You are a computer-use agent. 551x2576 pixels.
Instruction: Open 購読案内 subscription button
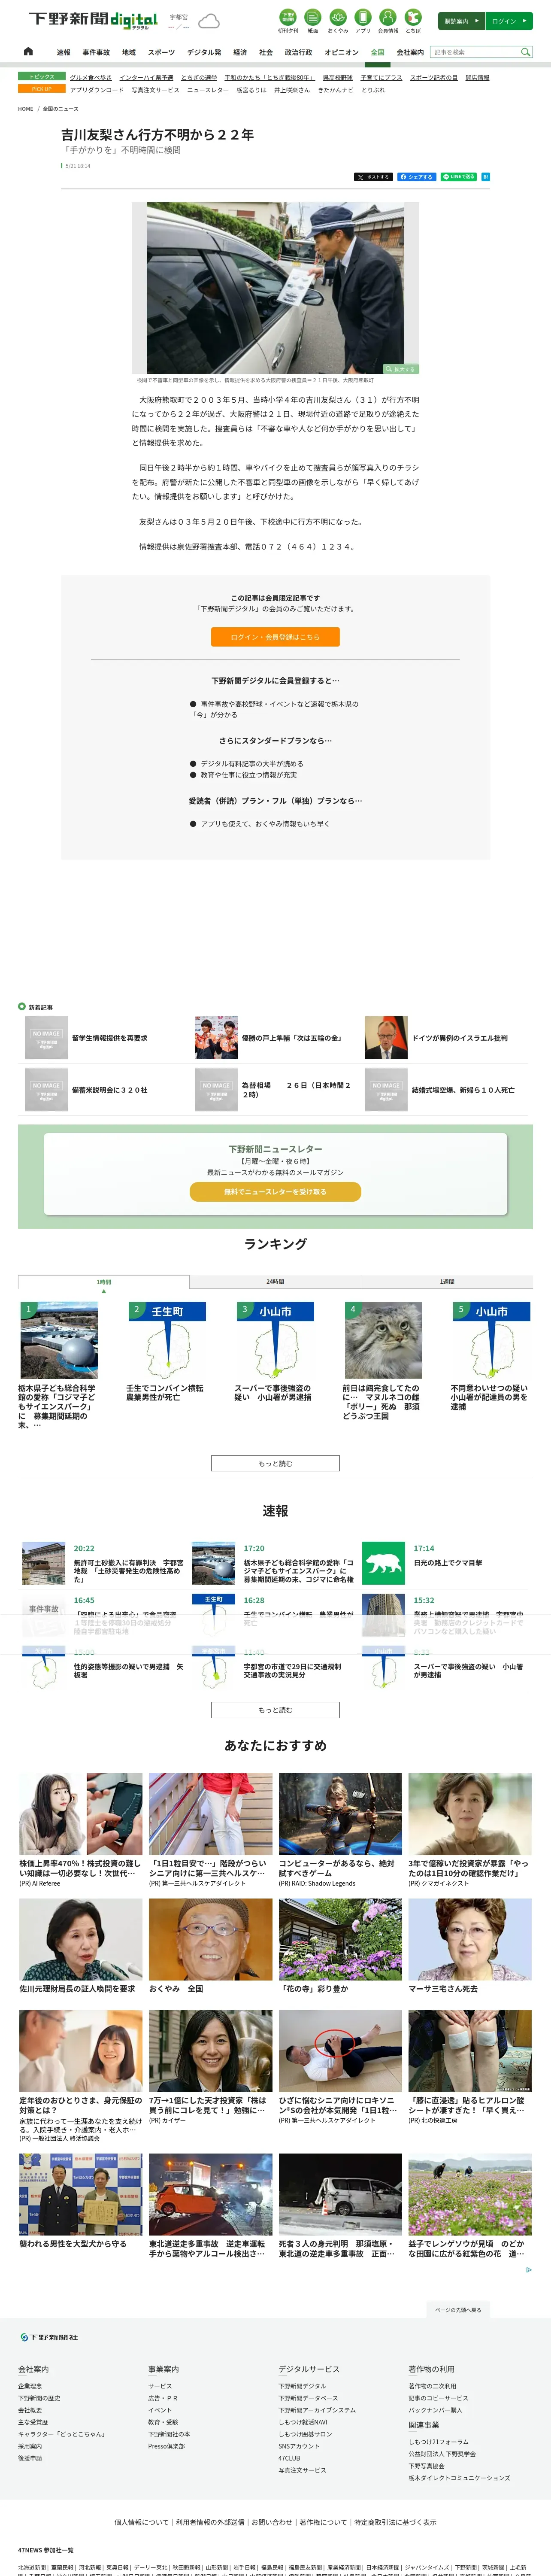pyautogui.click(x=461, y=21)
